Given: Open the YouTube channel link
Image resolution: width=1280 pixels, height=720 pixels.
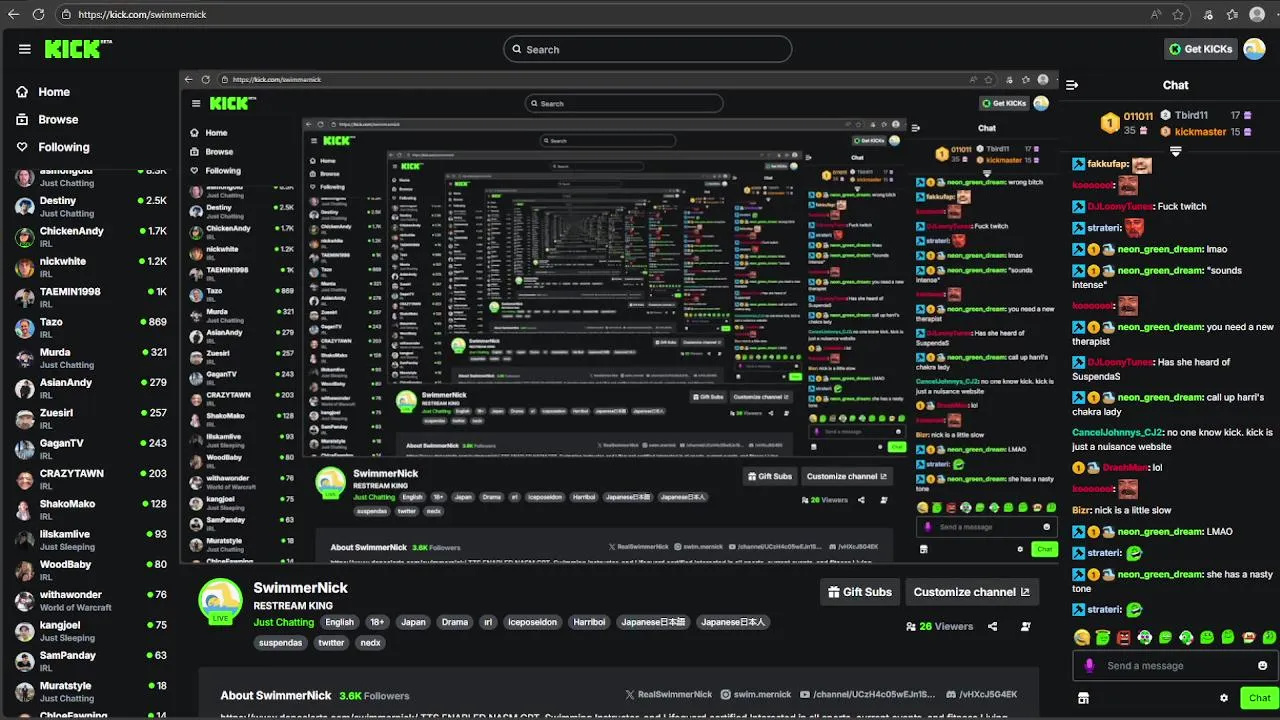Looking at the screenshot, I should coord(869,694).
